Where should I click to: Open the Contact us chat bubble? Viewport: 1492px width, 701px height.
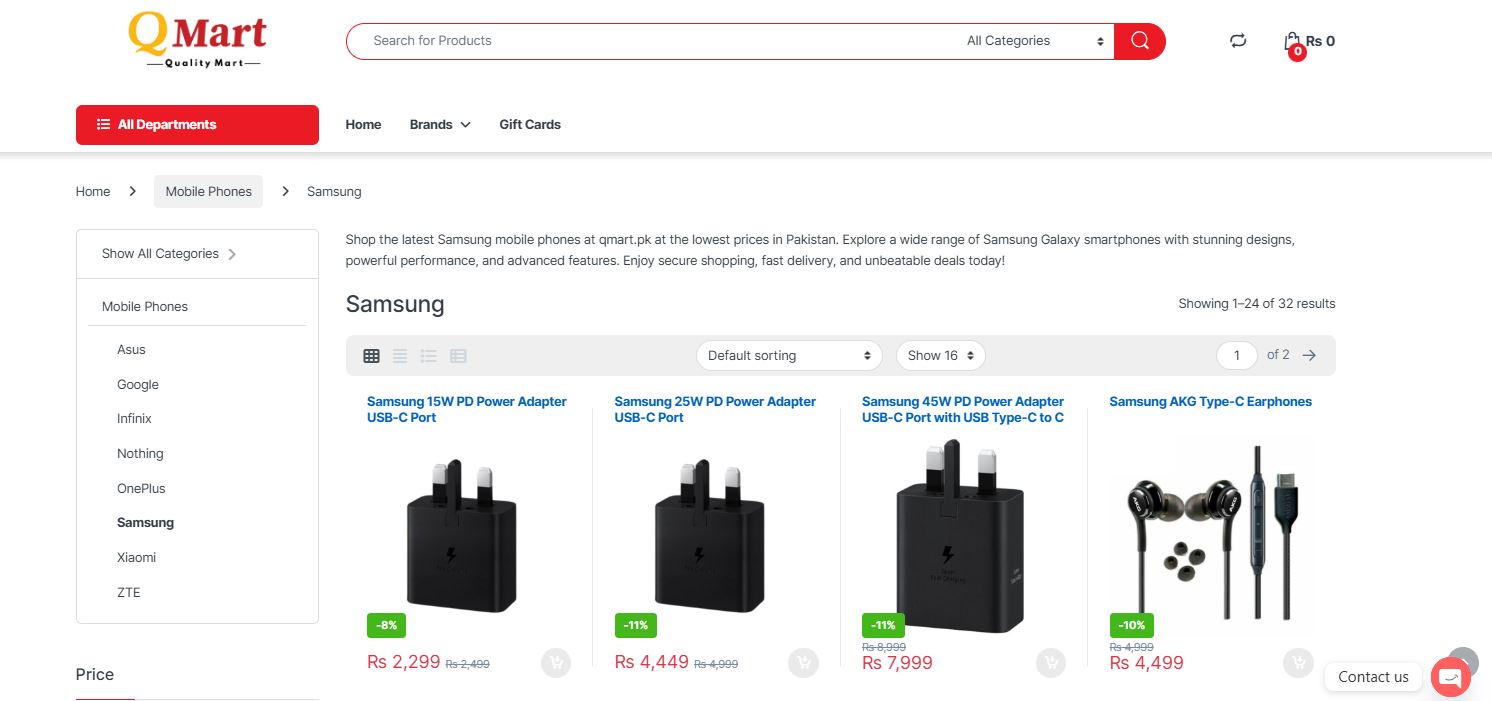pyautogui.click(x=1449, y=677)
